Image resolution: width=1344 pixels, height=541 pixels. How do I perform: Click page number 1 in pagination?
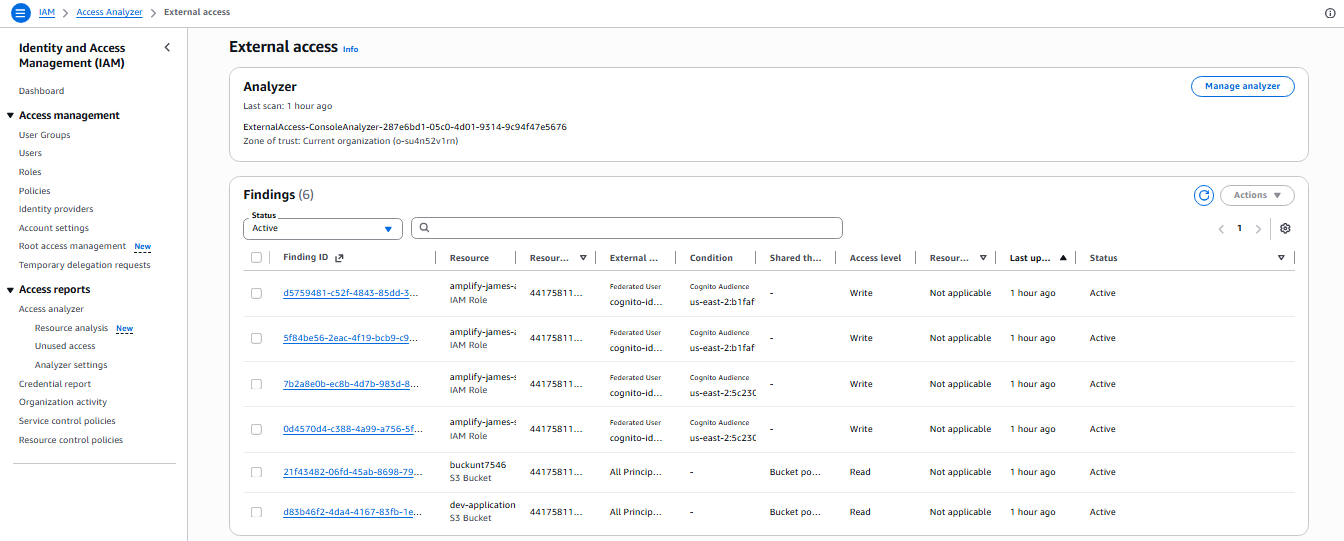point(1239,229)
